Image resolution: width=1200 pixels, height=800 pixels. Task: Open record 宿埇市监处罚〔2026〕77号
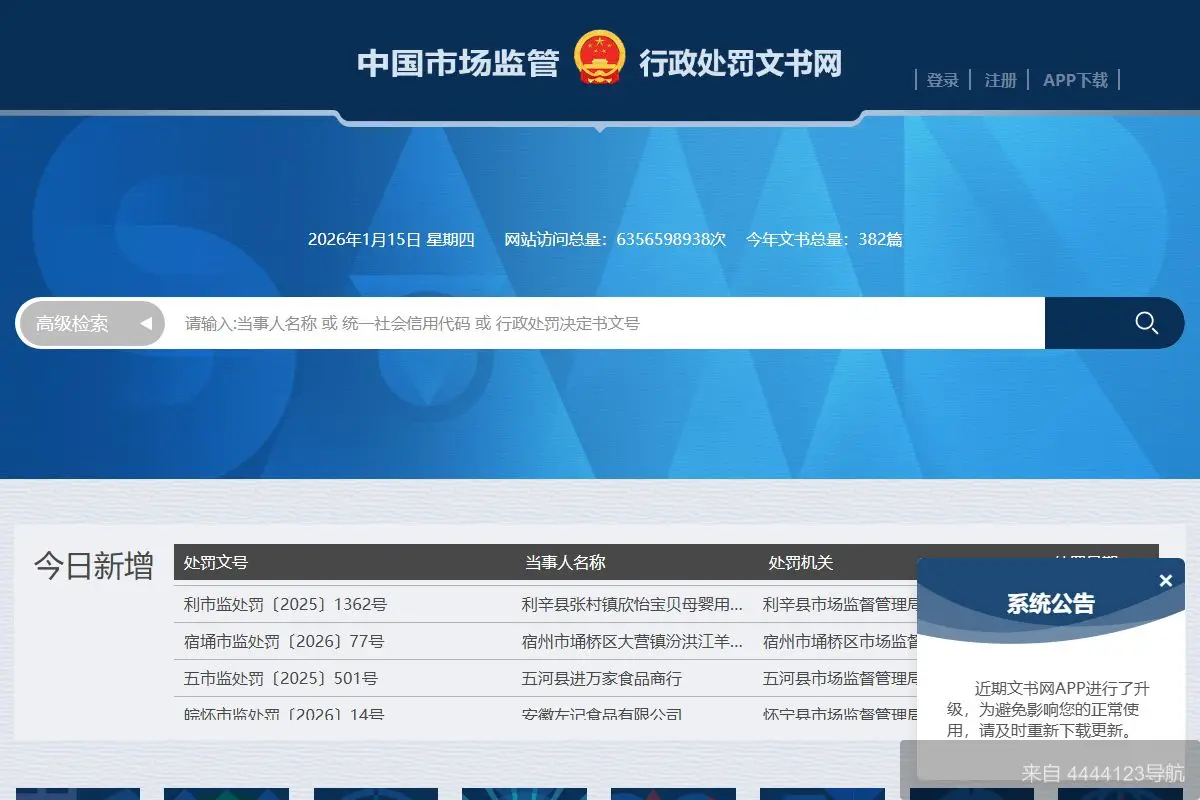296,641
